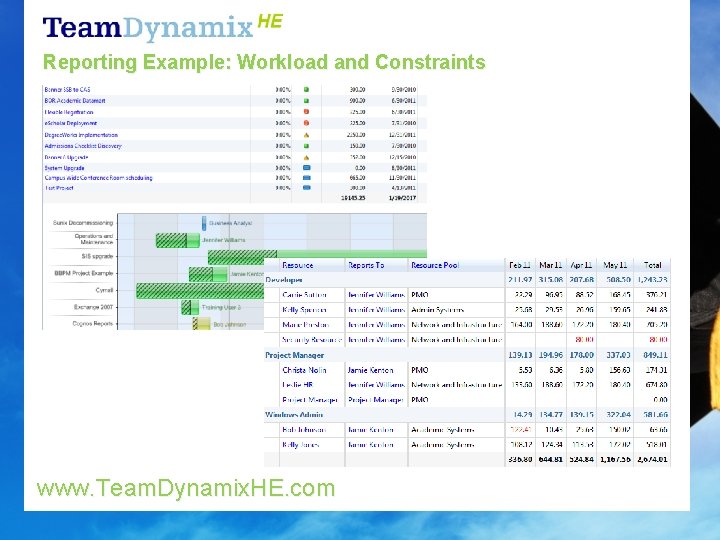Click red status icon in eScholar Deployment row
The height and width of the screenshot is (540, 720).
pos(307,123)
